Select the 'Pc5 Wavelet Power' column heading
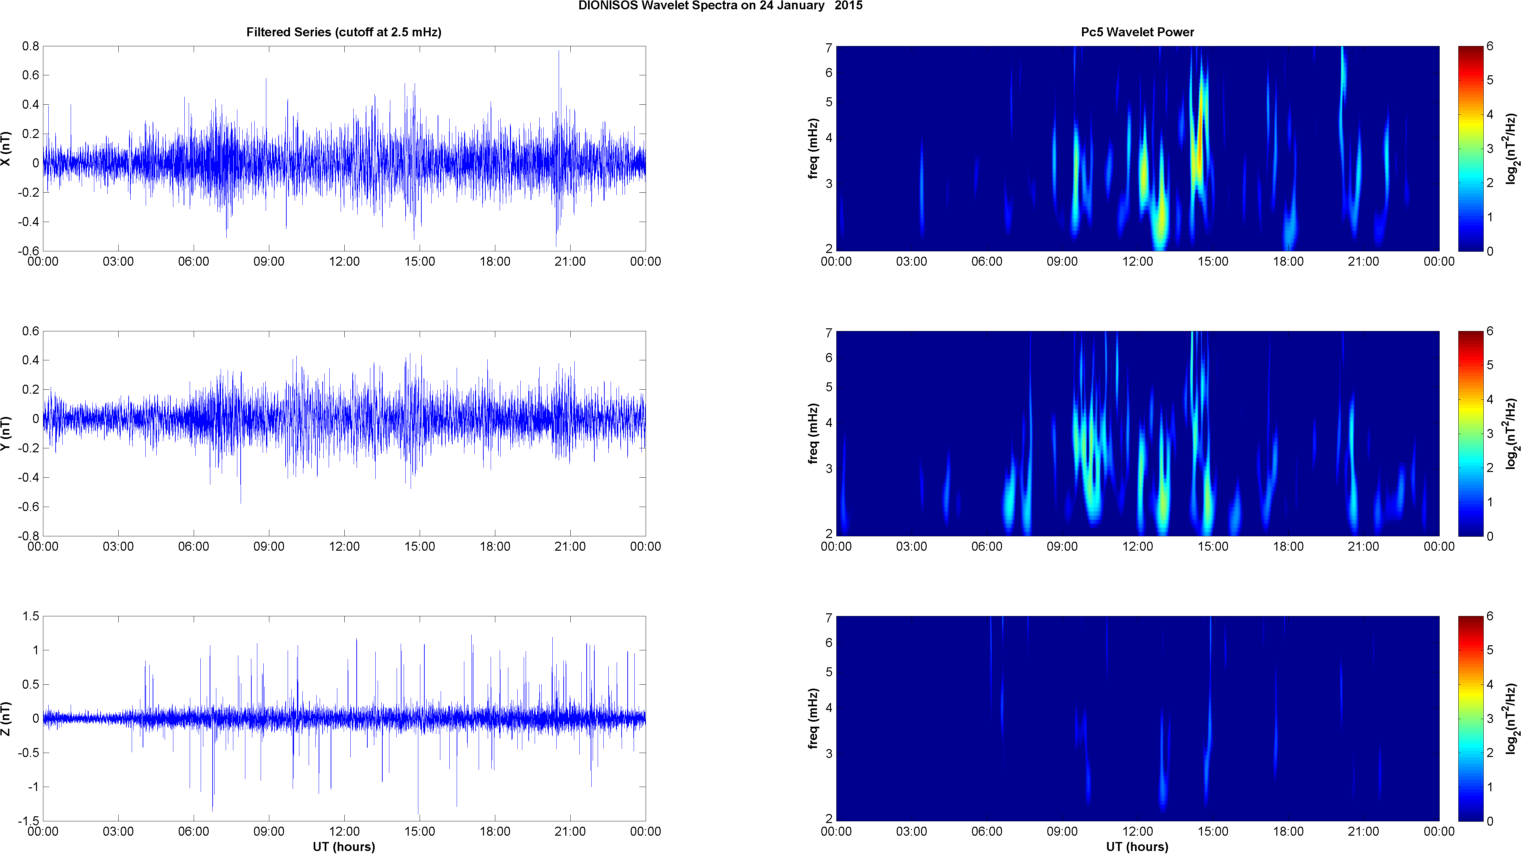Image resolution: width=1521 pixels, height=854 pixels. click(x=1137, y=32)
